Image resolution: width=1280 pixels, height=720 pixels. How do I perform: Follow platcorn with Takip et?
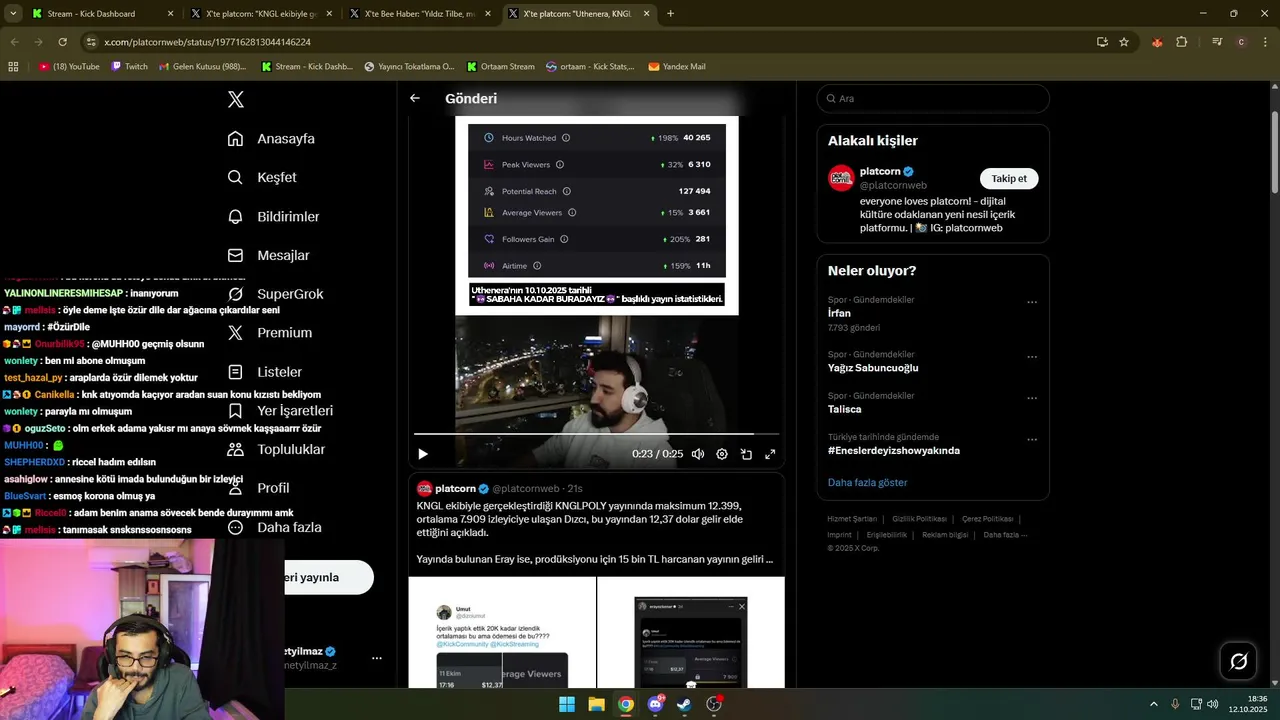pyautogui.click(x=1009, y=178)
